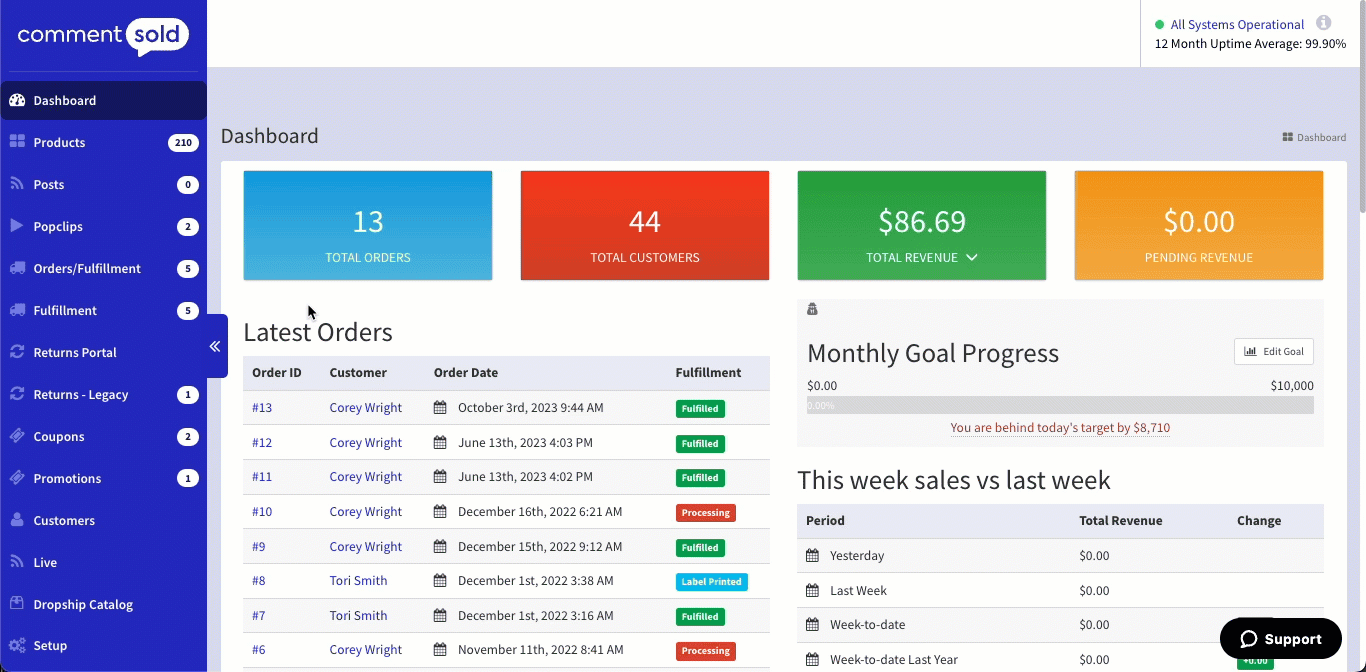This screenshot has width=1366, height=672.
Task: Open the Support chat button
Action: click(x=1280, y=639)
